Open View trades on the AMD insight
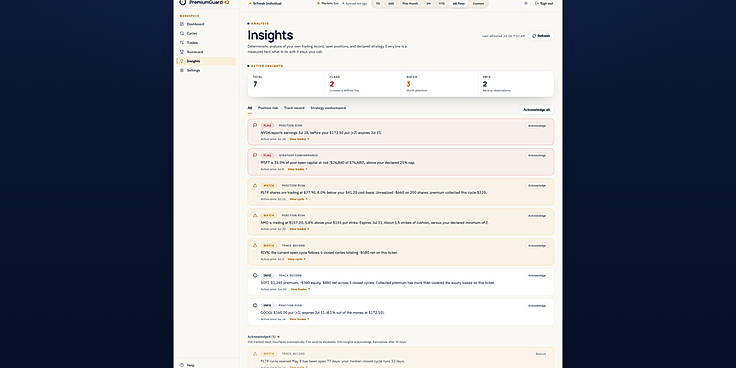This screenshot has width=736, height=368. (299, 229)
